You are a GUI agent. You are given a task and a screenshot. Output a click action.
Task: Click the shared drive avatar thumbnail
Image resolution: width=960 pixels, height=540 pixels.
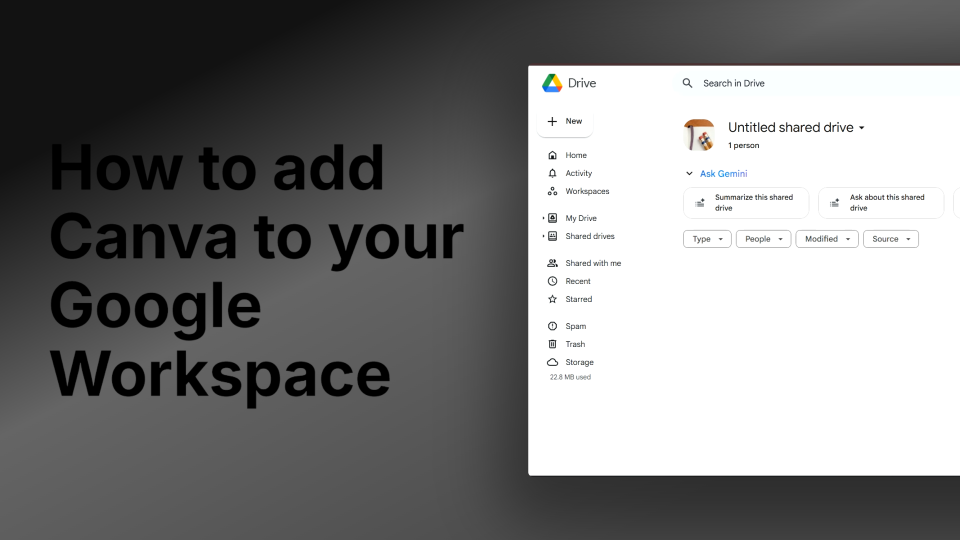[x=699, y=135]
